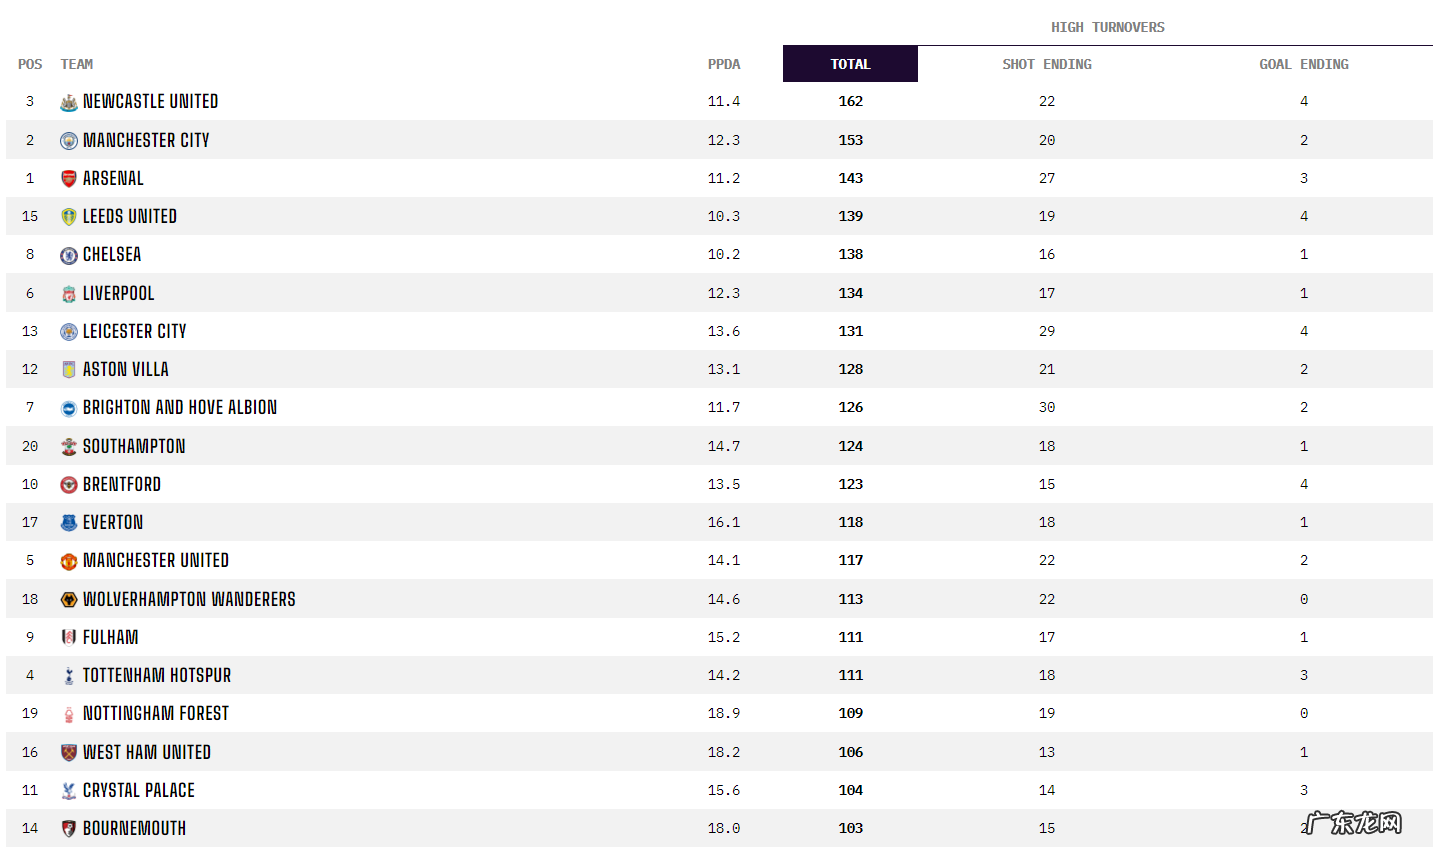Click the TEAM column header
This screenshot has height=852, width=1440.
pyautogui.click(x=77, y=64)
